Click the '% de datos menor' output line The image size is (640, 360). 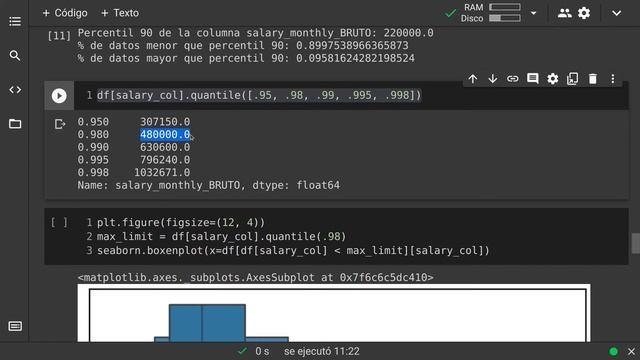coord(243,45)
